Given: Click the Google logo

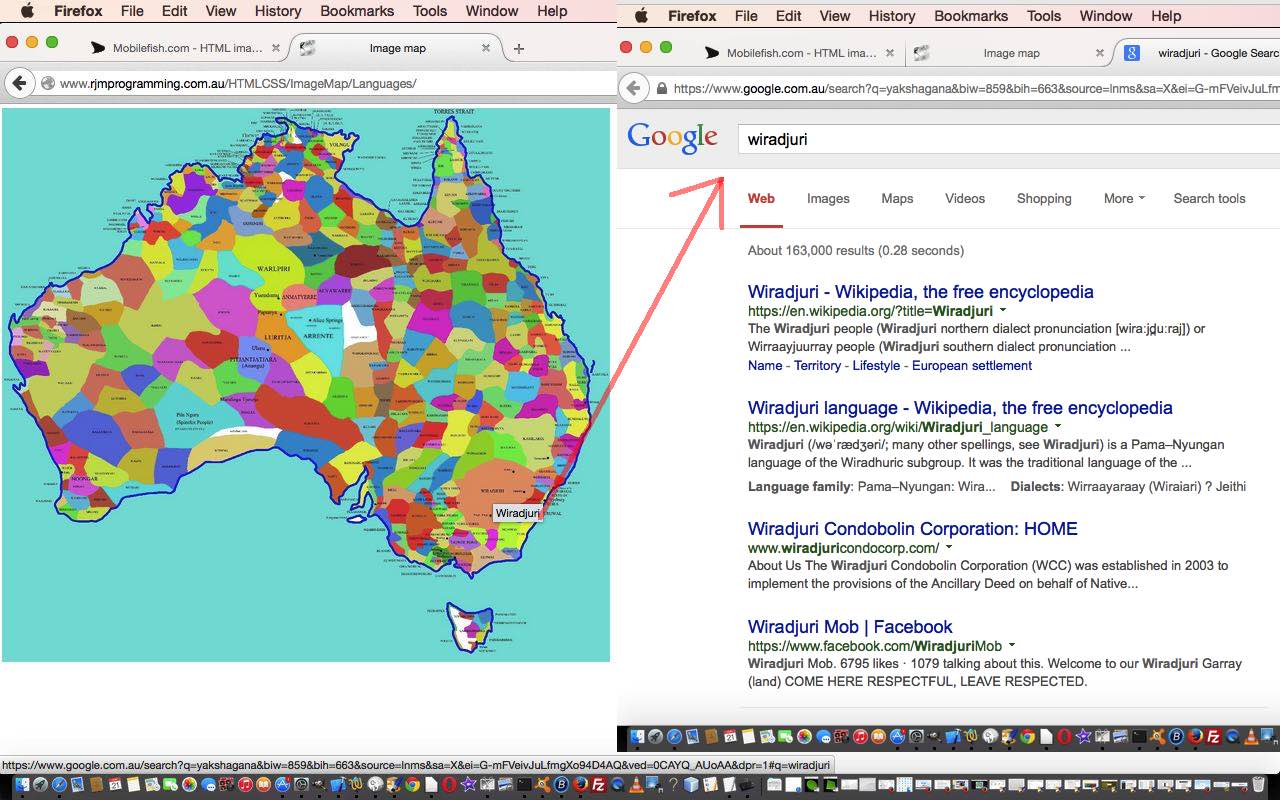Looking at the screenshot, I should pos(672,138).
